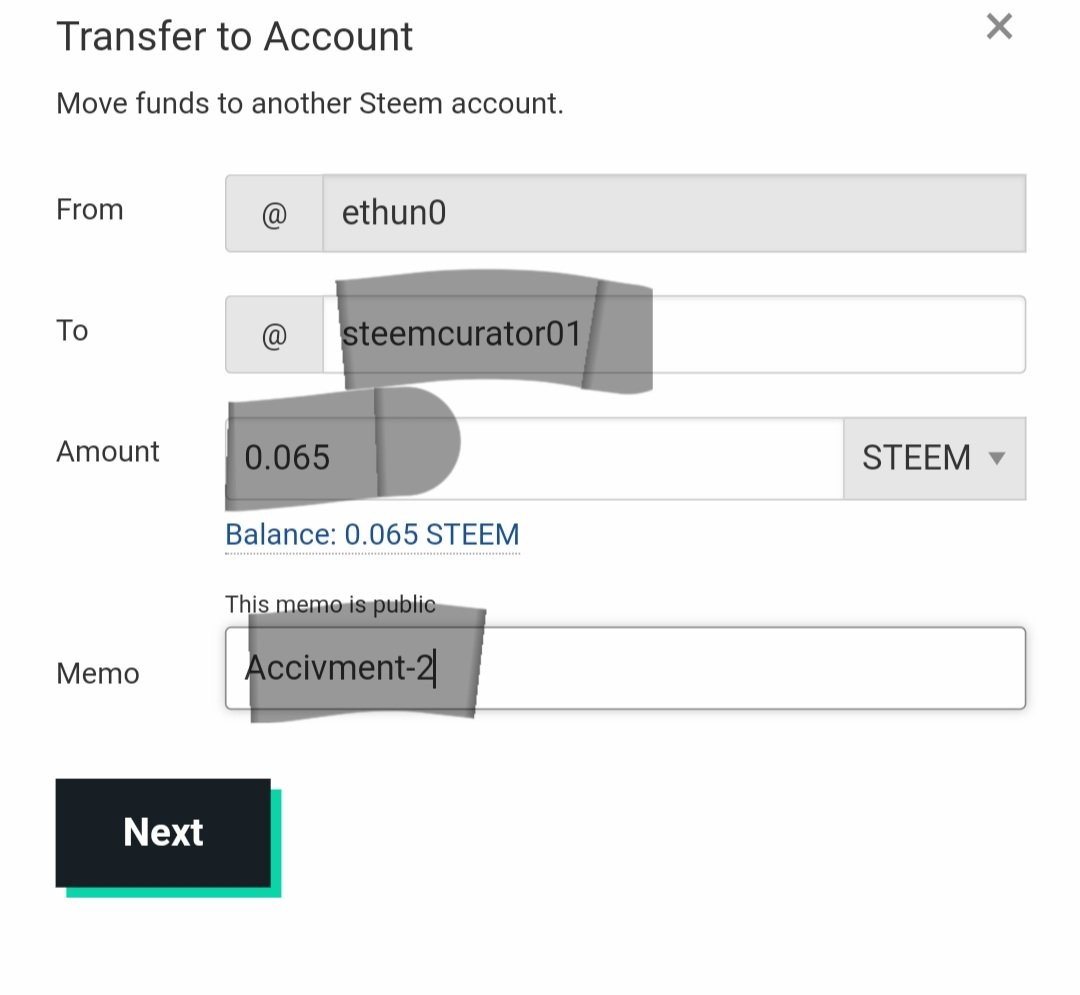Close the Transfer to Account dialog

tap(999, 27)
